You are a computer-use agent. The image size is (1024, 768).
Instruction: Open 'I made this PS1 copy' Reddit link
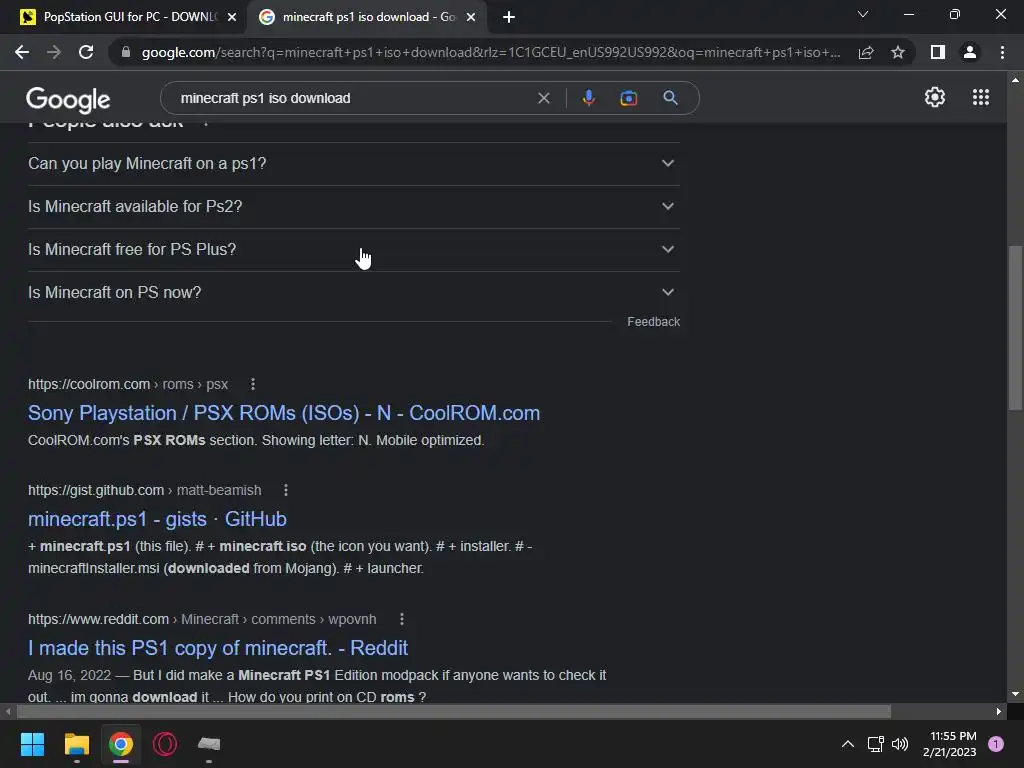[218, 648]
